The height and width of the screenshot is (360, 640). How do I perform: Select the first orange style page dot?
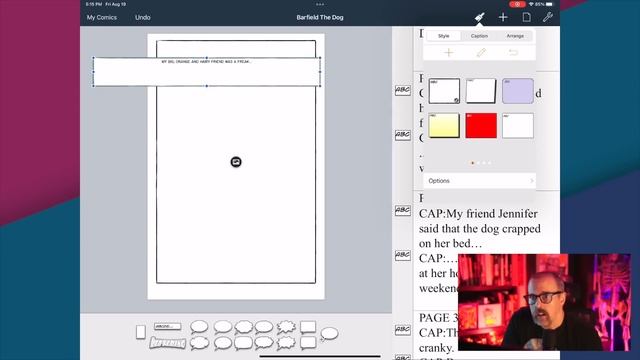(473, 163)
